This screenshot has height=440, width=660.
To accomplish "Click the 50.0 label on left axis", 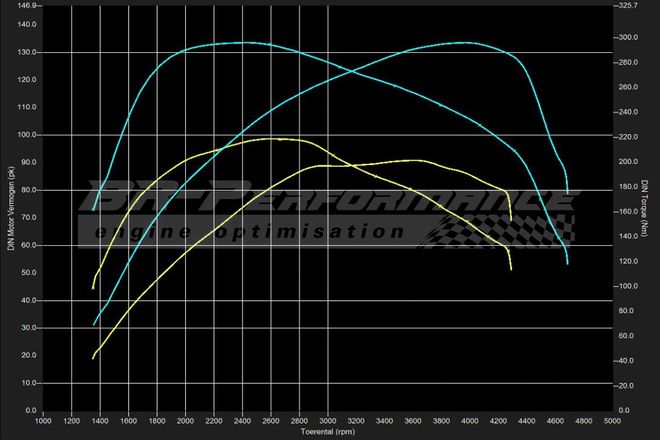I will pyautogui.click(x=28, y=273).
